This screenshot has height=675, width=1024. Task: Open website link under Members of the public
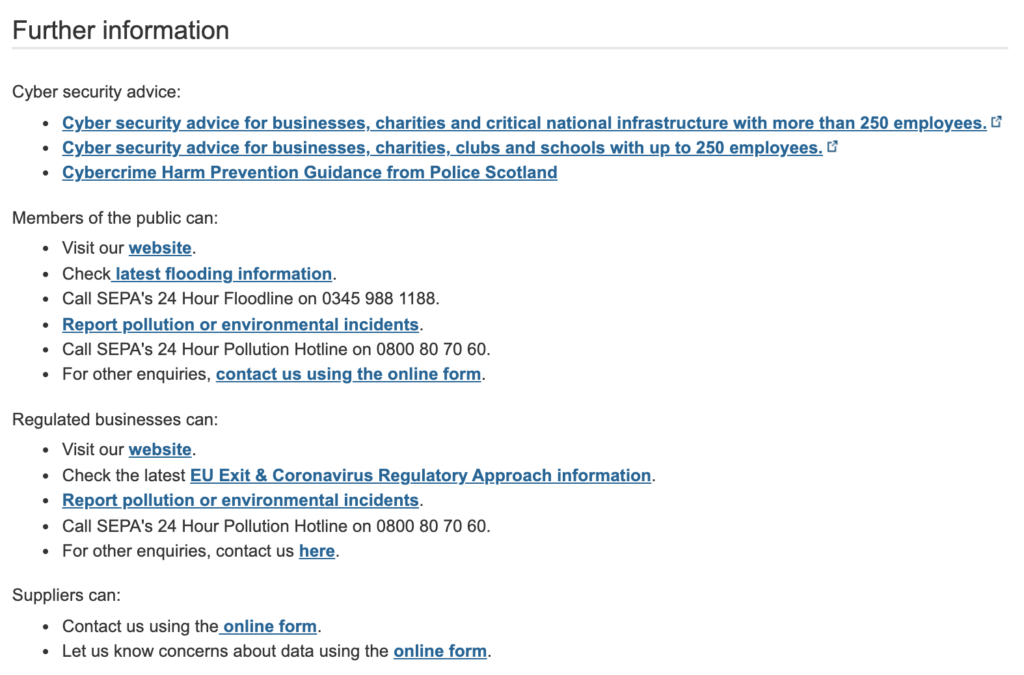pyautogui.click(x=160, y=248)
